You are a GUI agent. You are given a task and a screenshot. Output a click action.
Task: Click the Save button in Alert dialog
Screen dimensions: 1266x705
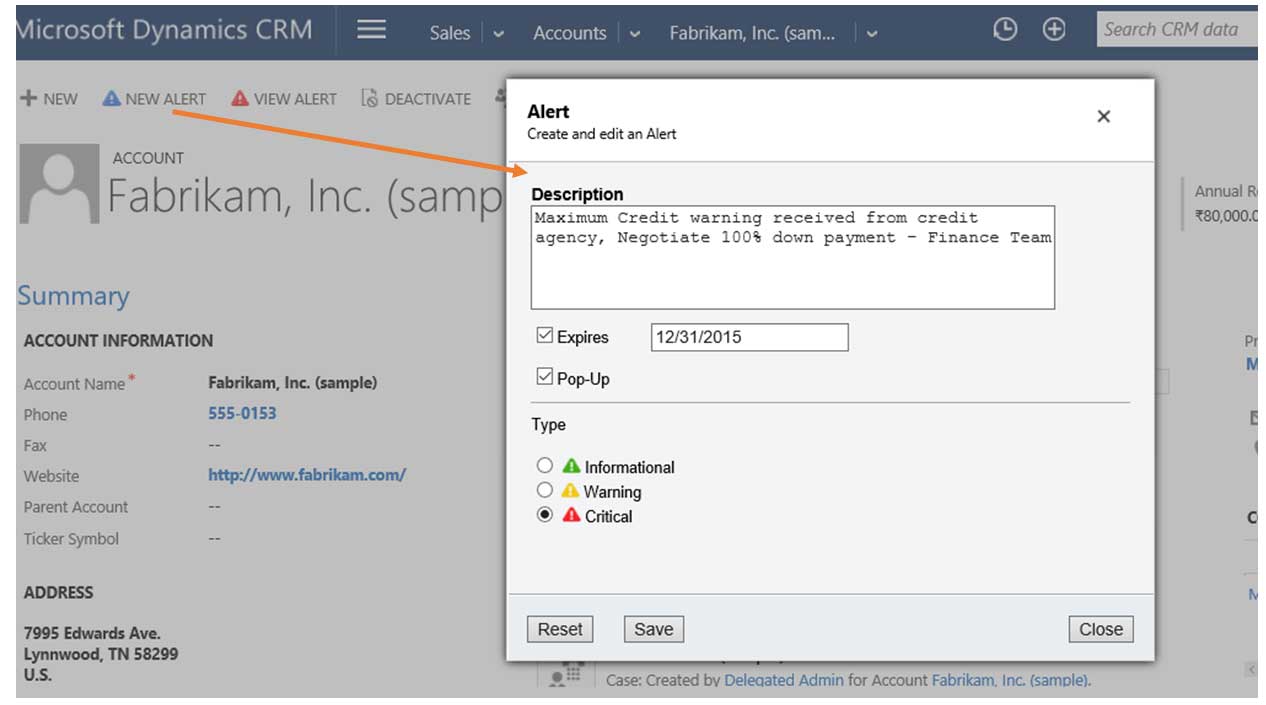[x=653, y=629]
